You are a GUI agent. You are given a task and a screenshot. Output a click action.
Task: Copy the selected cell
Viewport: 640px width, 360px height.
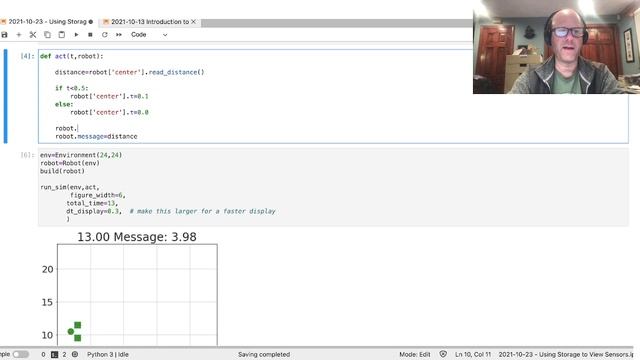[x=47, y=35]
